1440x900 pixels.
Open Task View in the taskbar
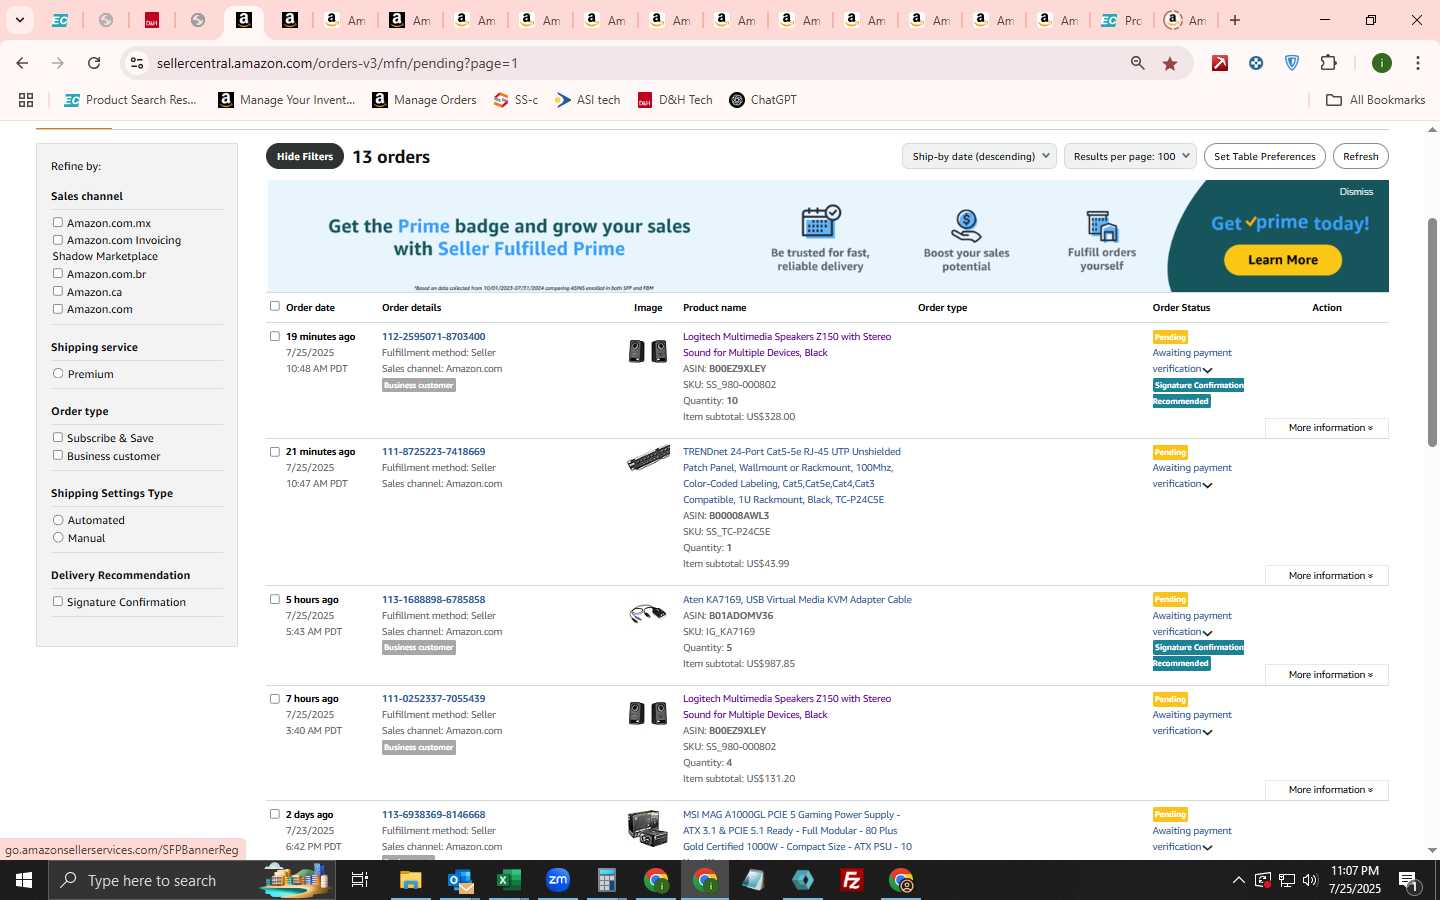360,880
